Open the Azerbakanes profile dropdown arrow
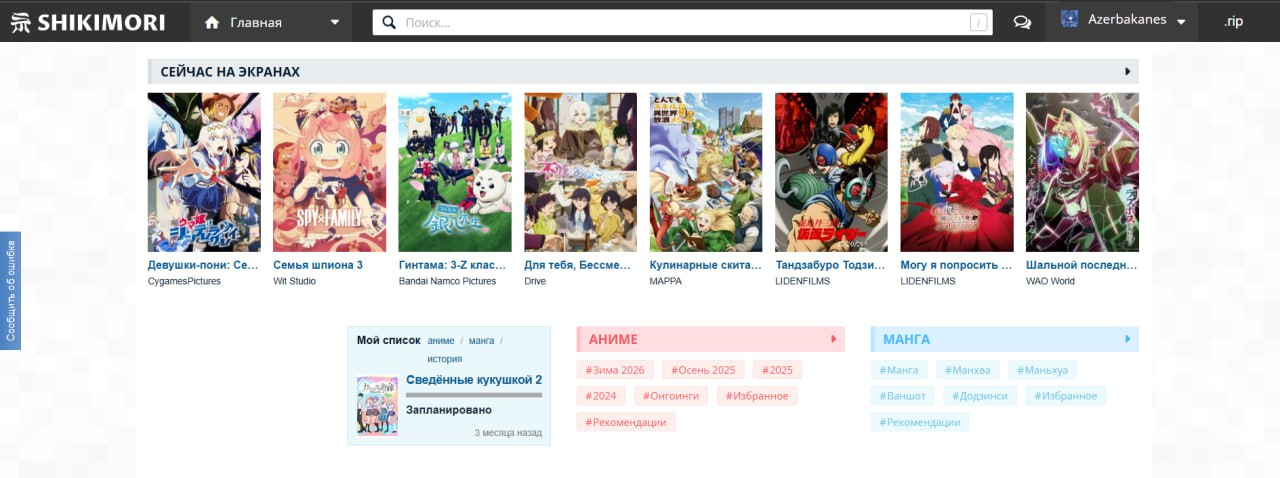Image resolution: width=1280 pixels, height=478 pixels. pos(1181,22)
